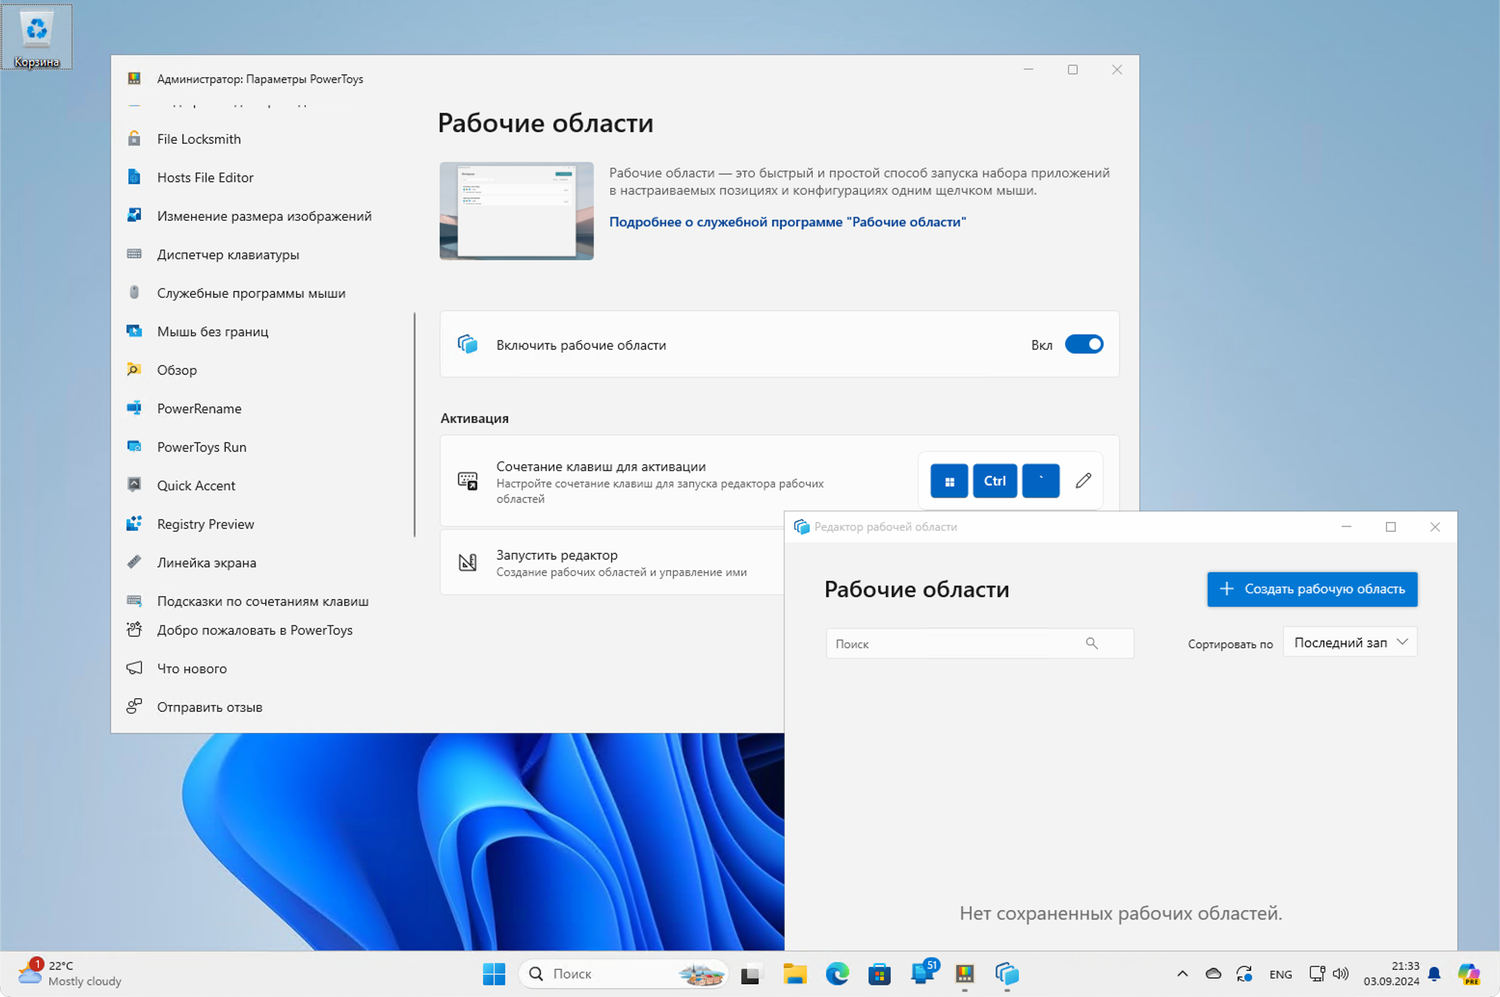Click the welcome to PowerToys icon
1500x997 pixels.
[x=134, y=630]
